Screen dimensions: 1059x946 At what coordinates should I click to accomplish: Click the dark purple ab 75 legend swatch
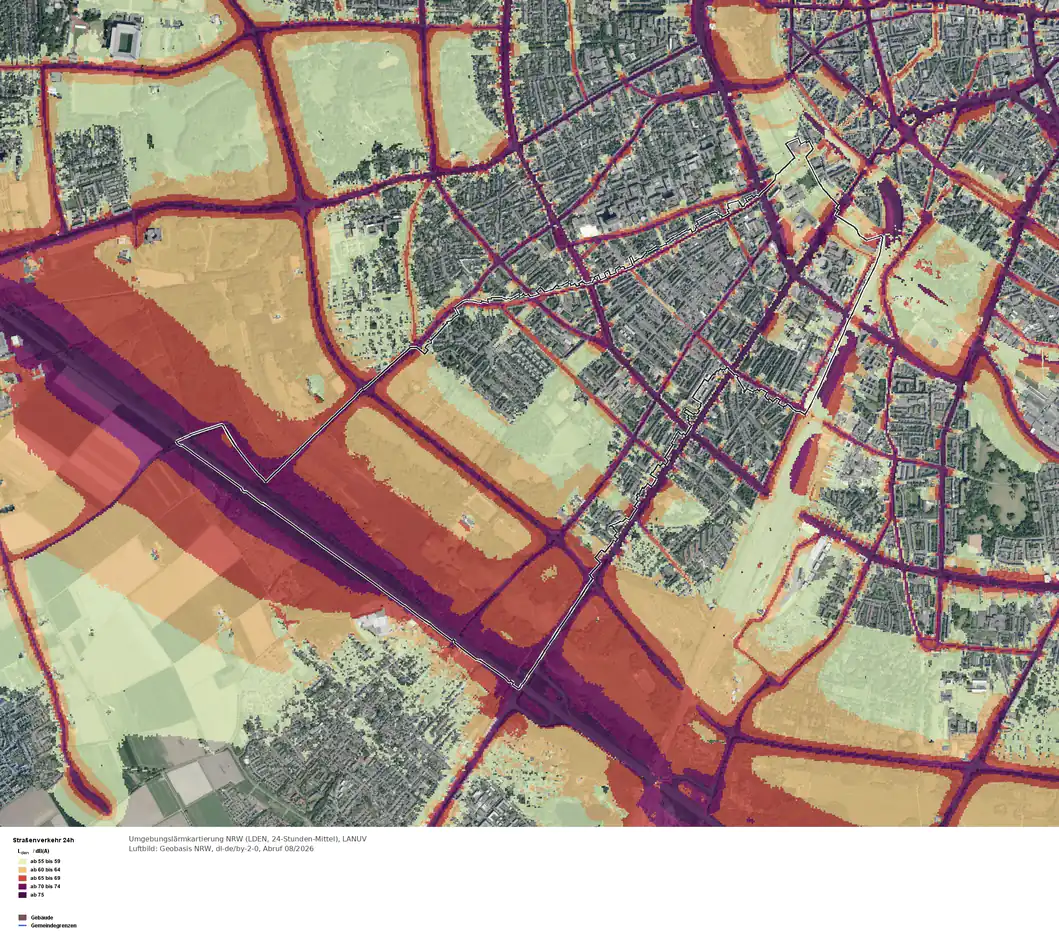point(22,895)
